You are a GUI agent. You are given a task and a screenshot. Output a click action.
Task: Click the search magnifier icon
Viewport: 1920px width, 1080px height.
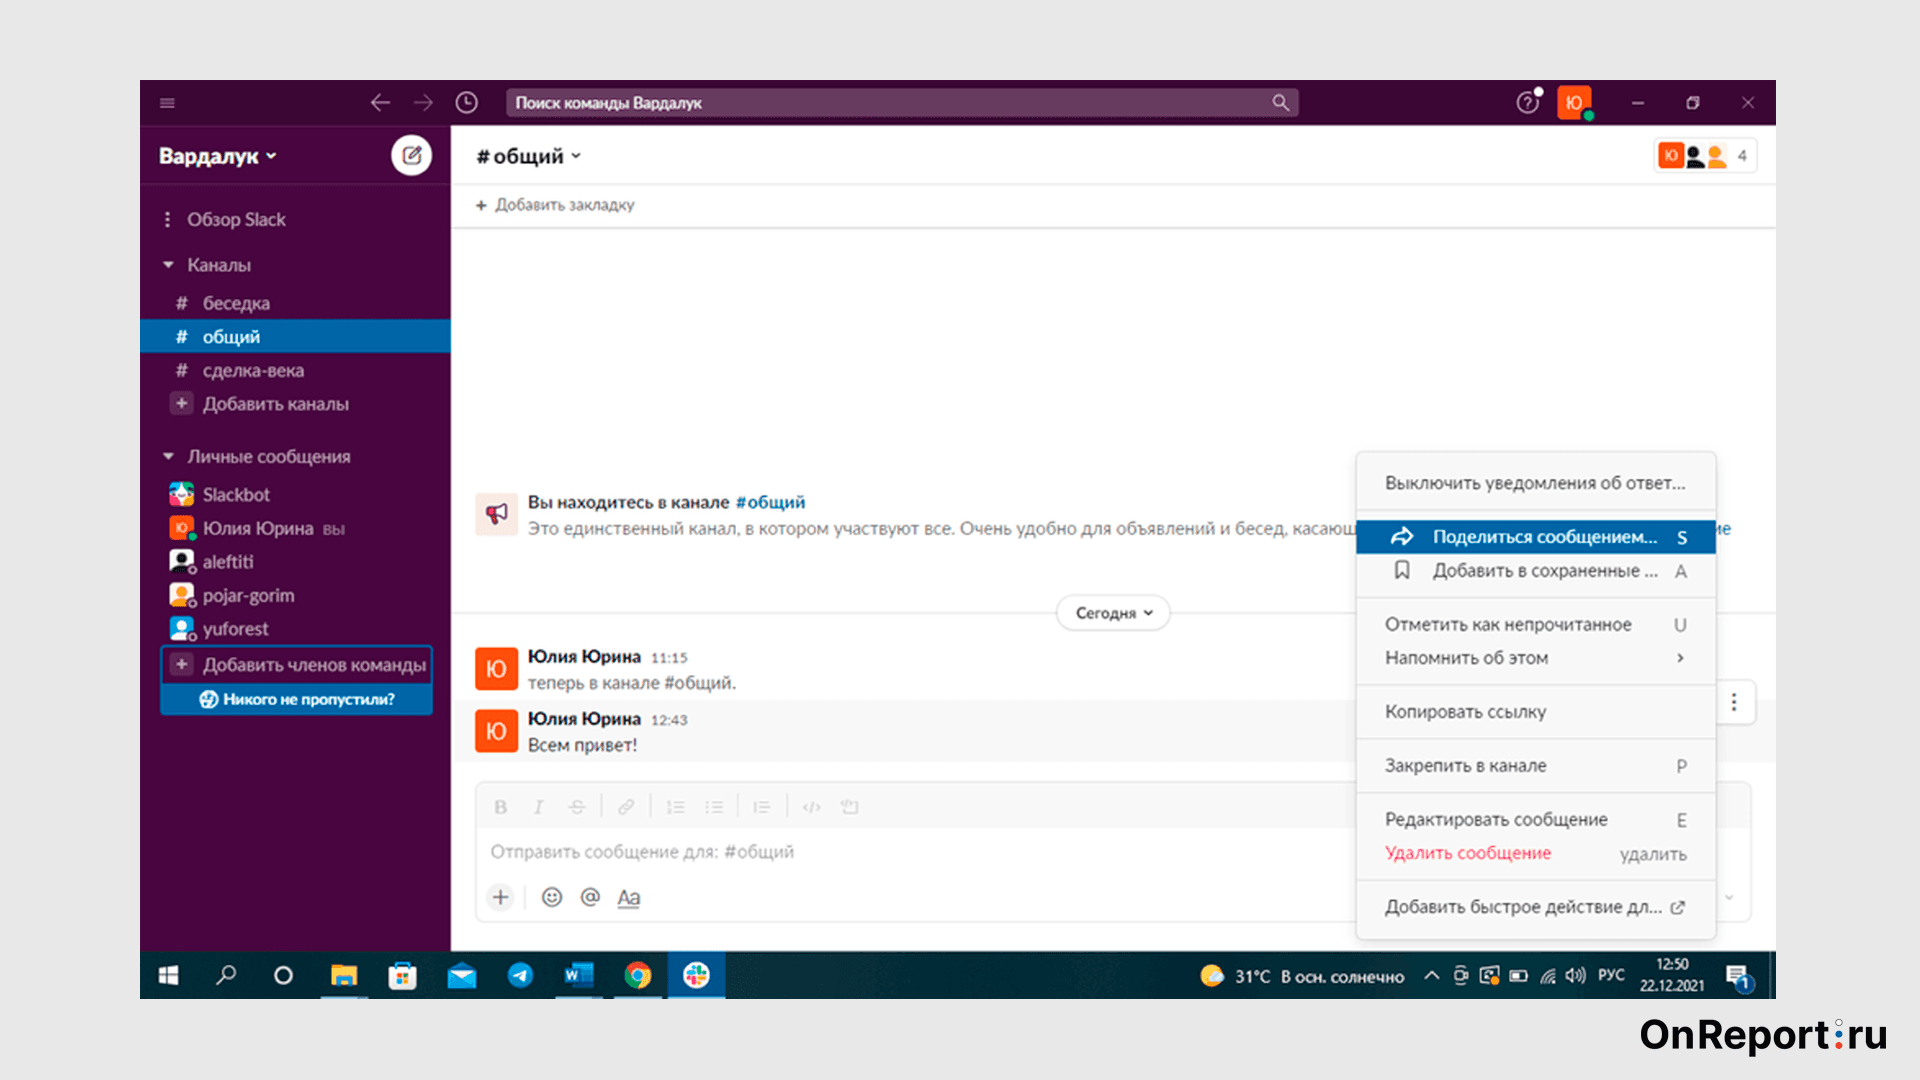coord(1280,103)
